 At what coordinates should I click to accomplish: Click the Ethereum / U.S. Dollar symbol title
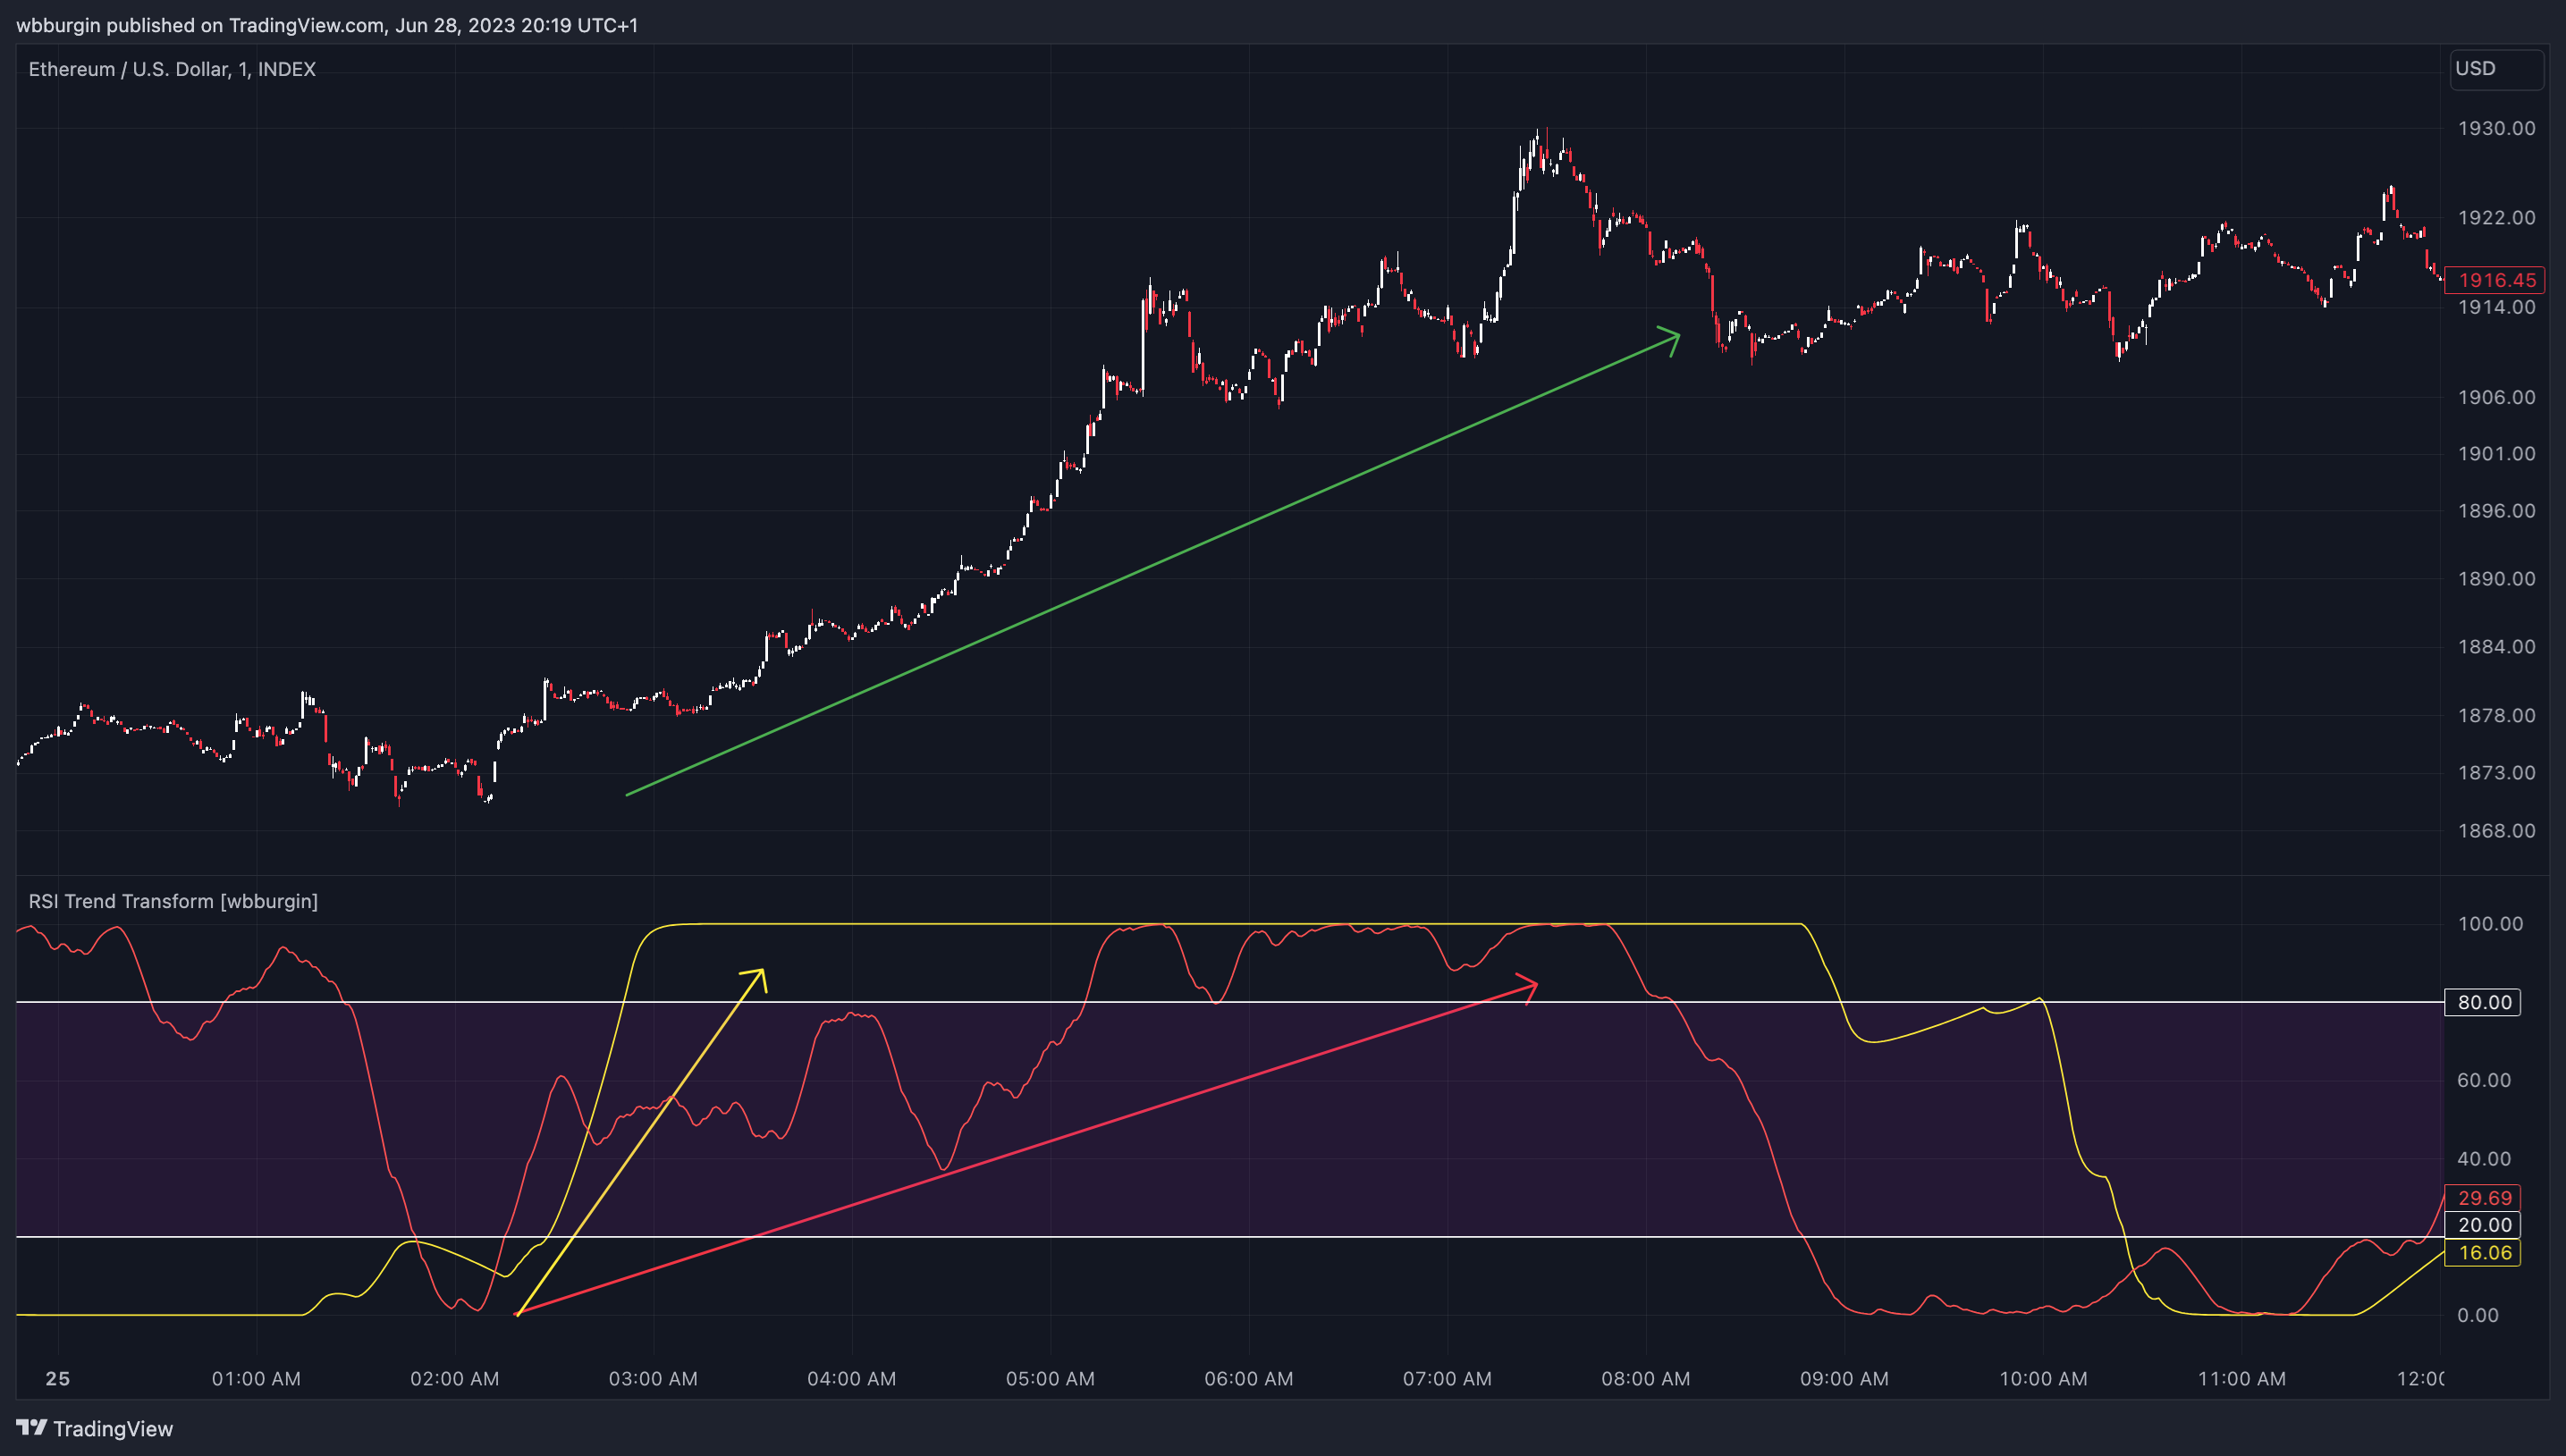coord(172,69)
